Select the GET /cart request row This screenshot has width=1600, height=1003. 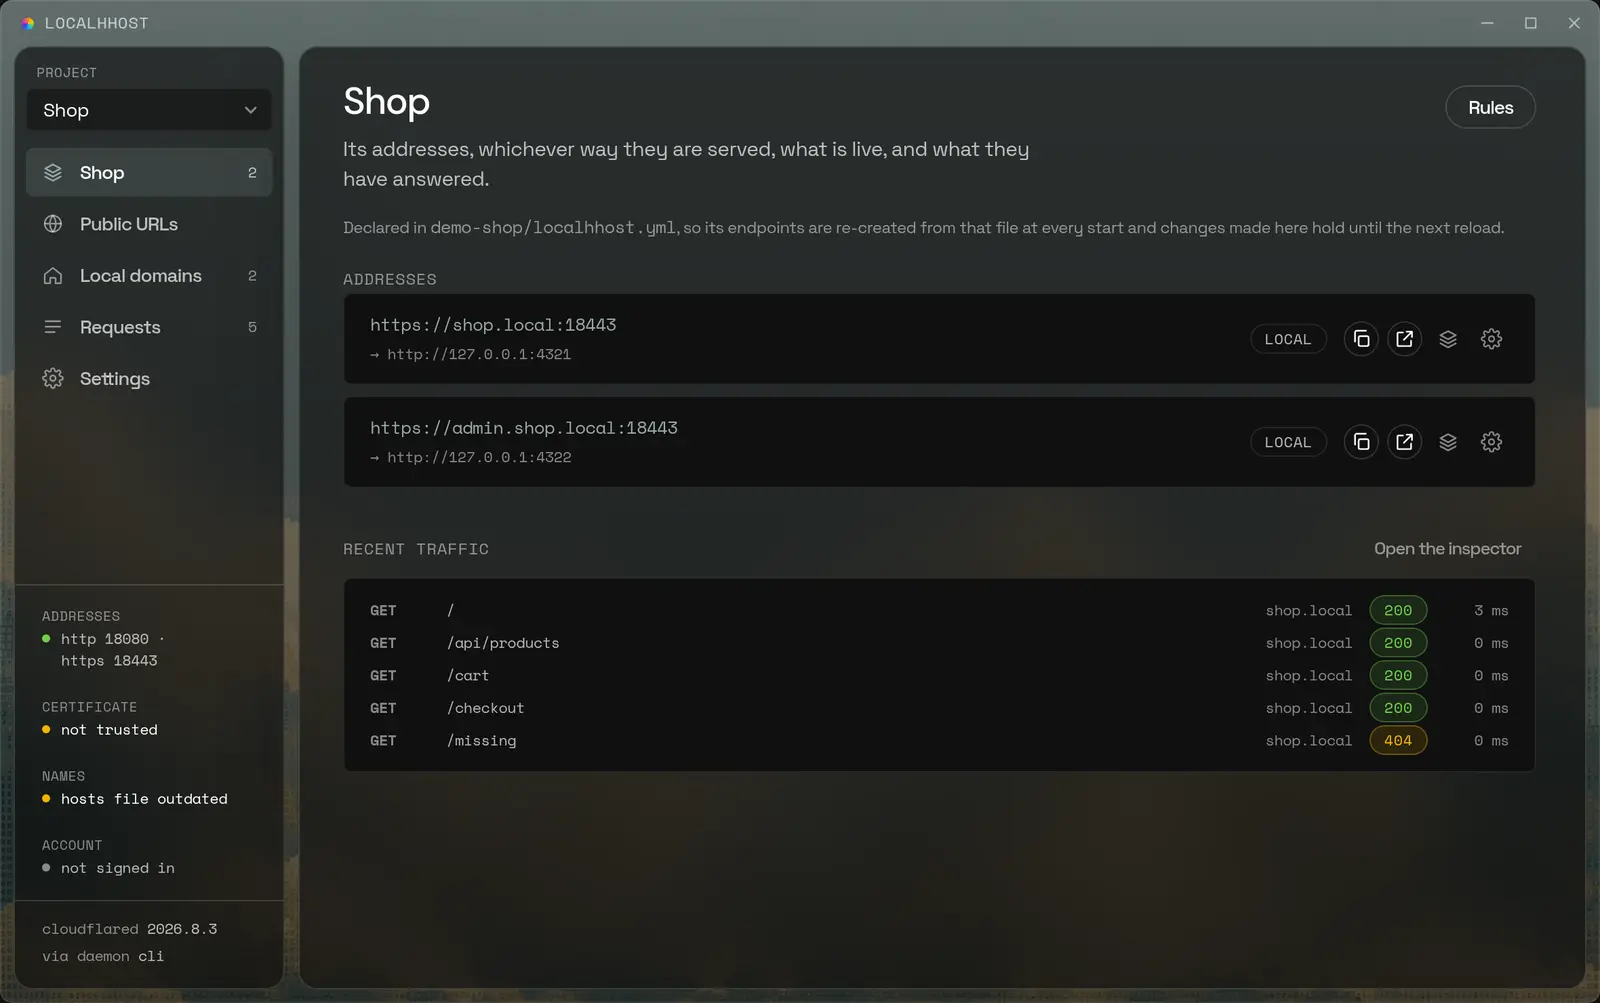tap(939, 676)
